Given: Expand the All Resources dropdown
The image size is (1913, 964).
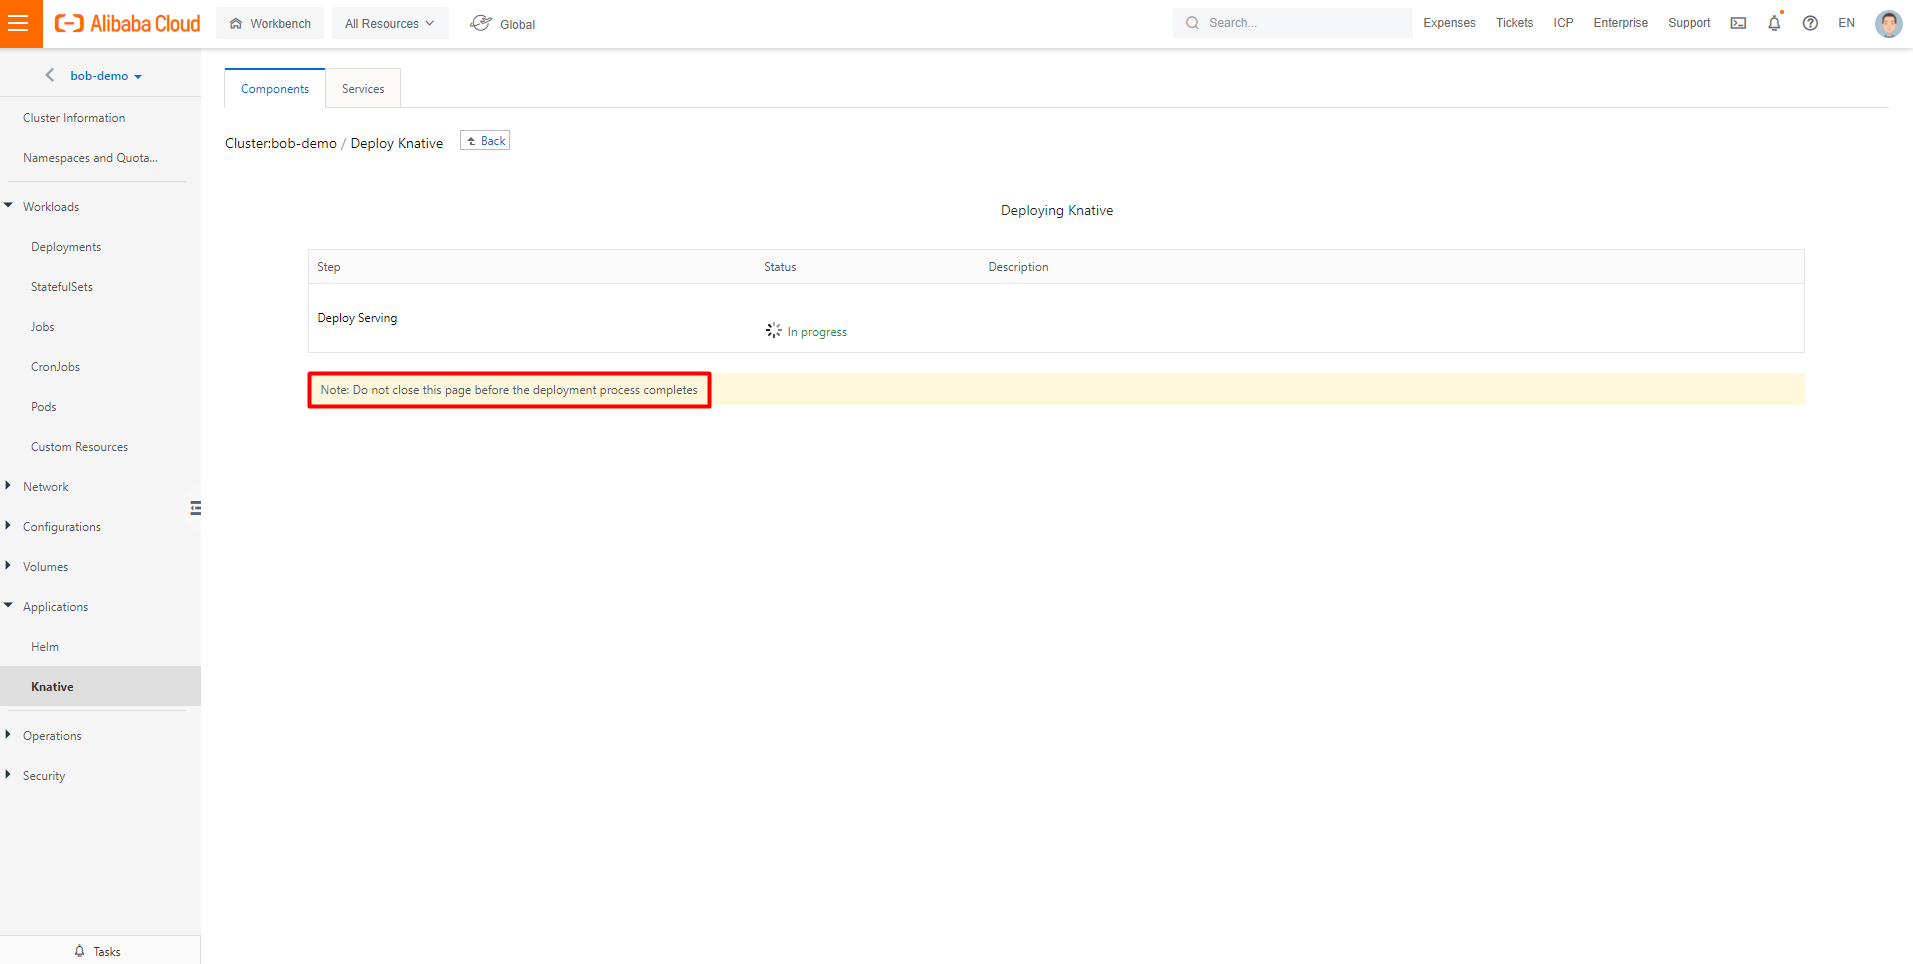Looking at the screenshot, I should click(x=390, y=23).
